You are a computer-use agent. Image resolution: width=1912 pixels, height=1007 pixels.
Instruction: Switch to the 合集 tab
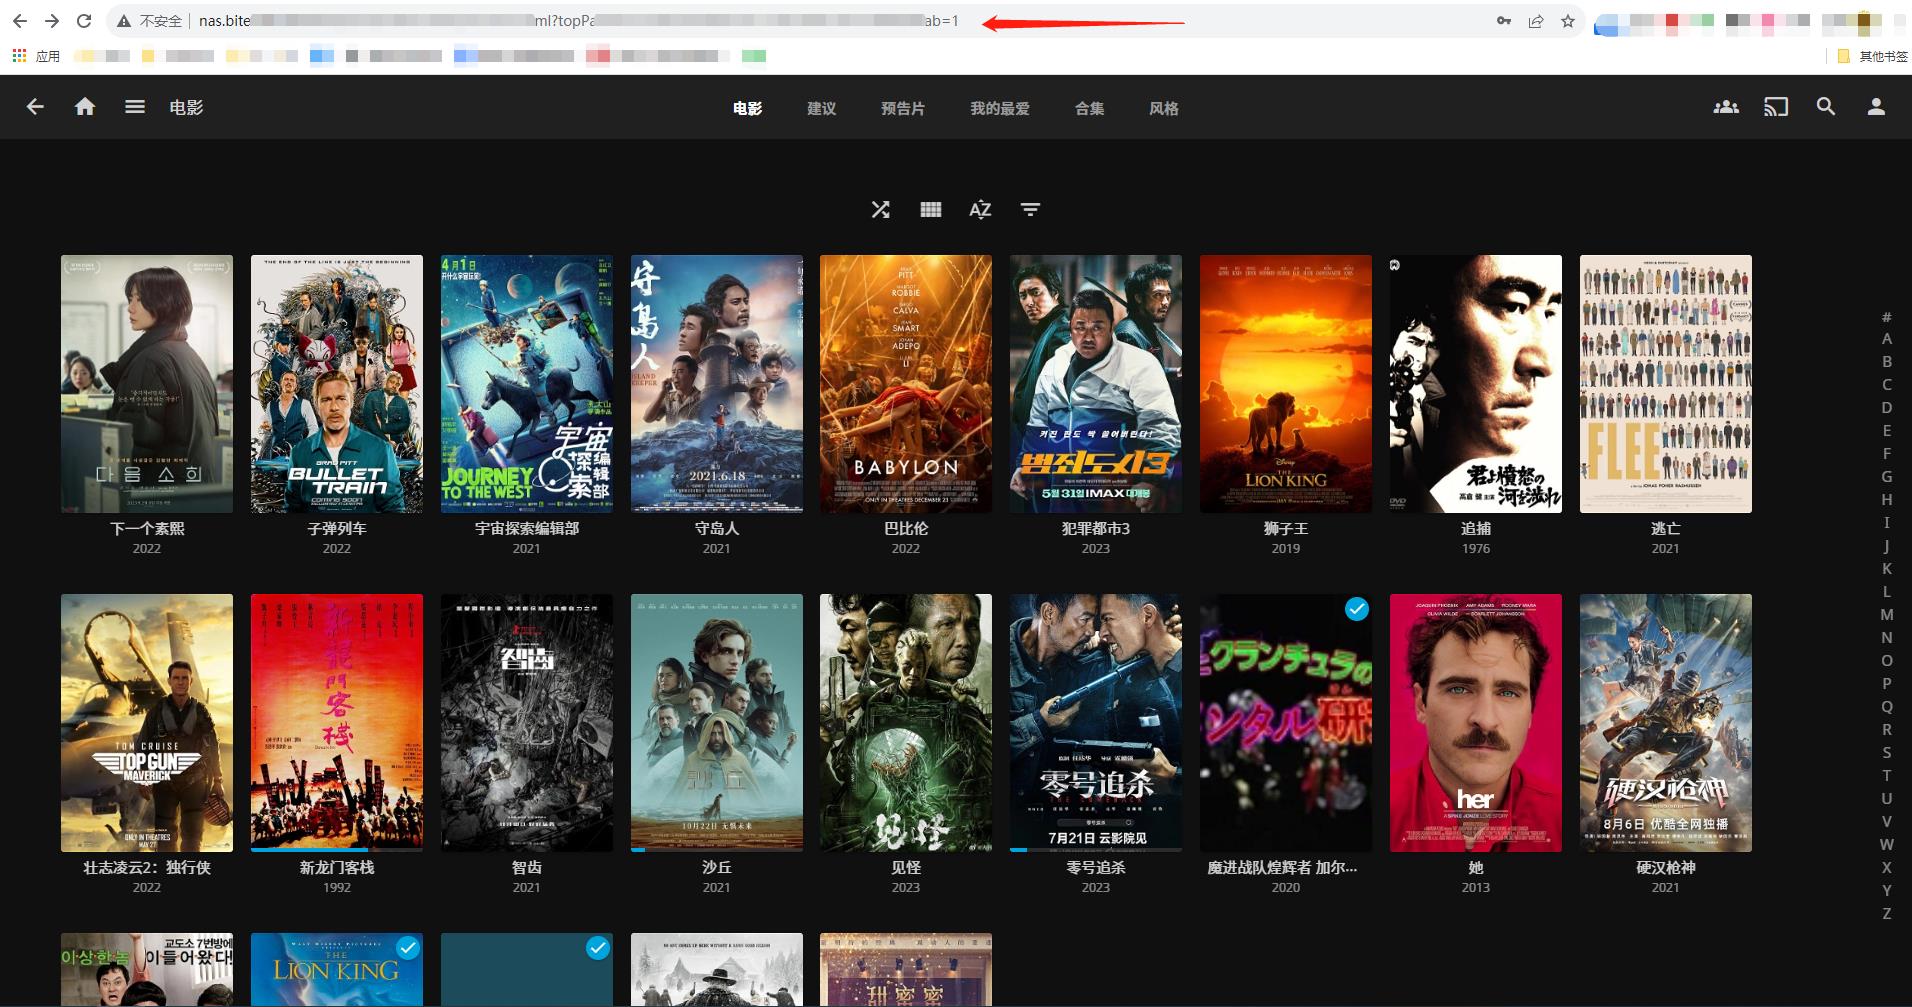tap(1089, 108)
